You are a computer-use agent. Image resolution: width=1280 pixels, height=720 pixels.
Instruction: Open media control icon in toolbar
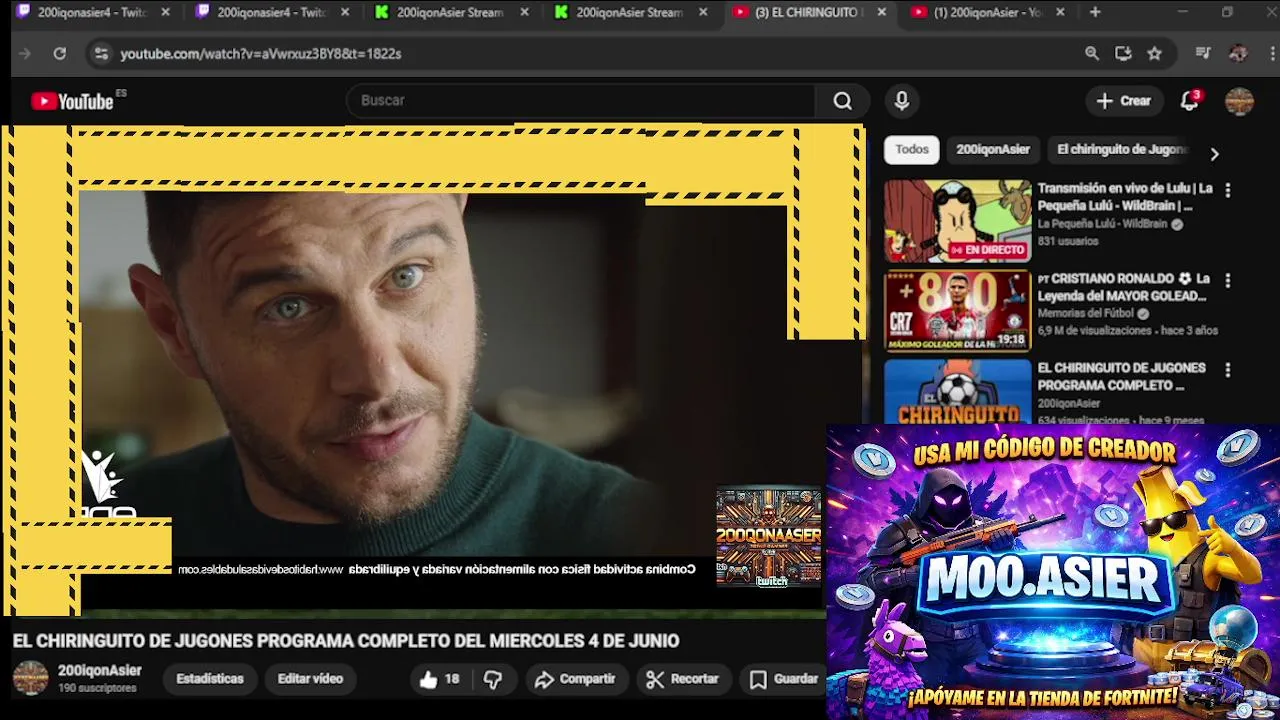click(1203, 53)
